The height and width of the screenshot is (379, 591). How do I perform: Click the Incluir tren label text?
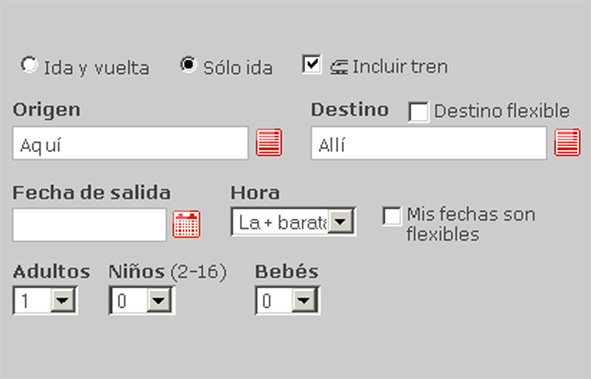400,67
